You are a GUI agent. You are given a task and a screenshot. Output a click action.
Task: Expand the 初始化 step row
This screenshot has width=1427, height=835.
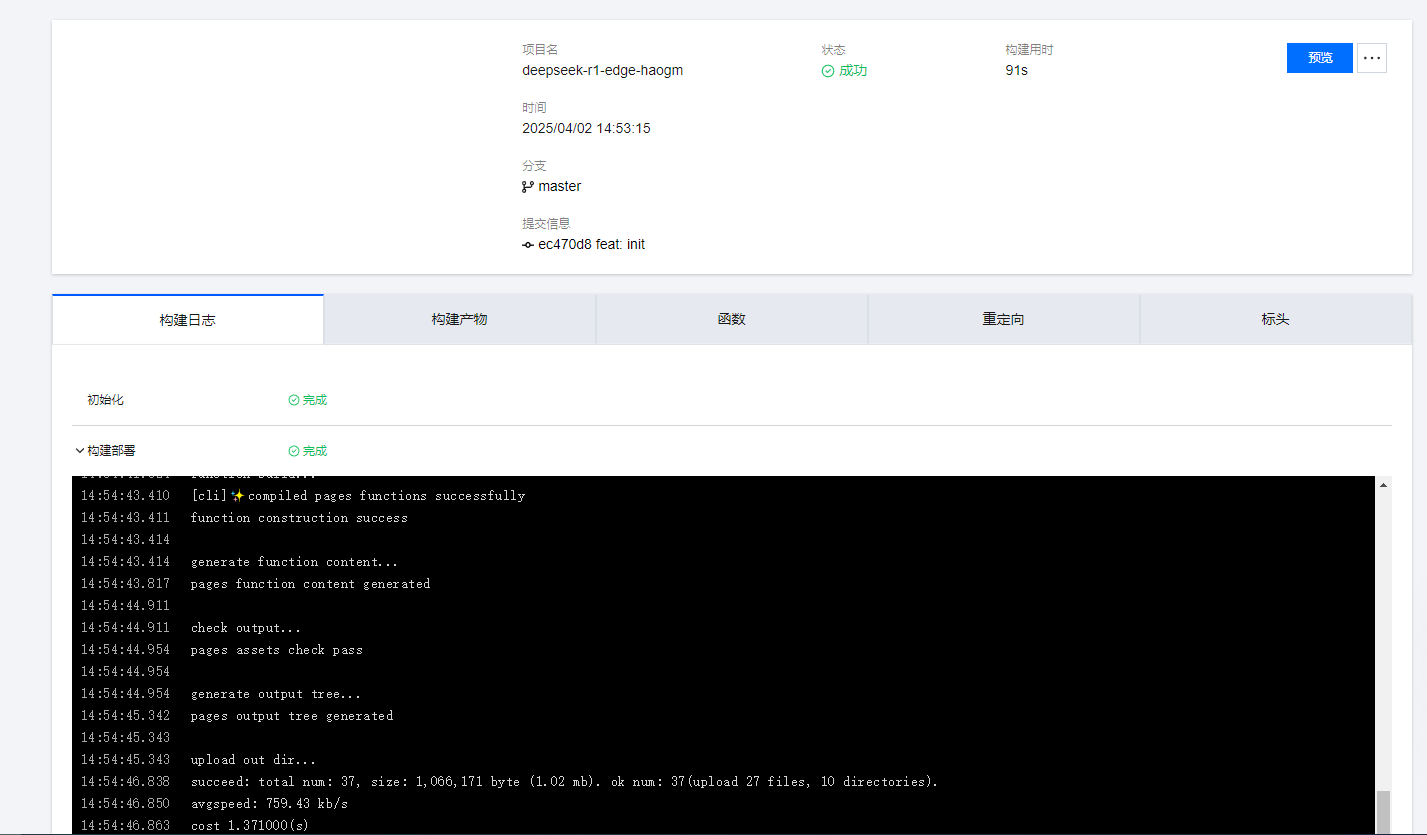[x=732, y=400]
